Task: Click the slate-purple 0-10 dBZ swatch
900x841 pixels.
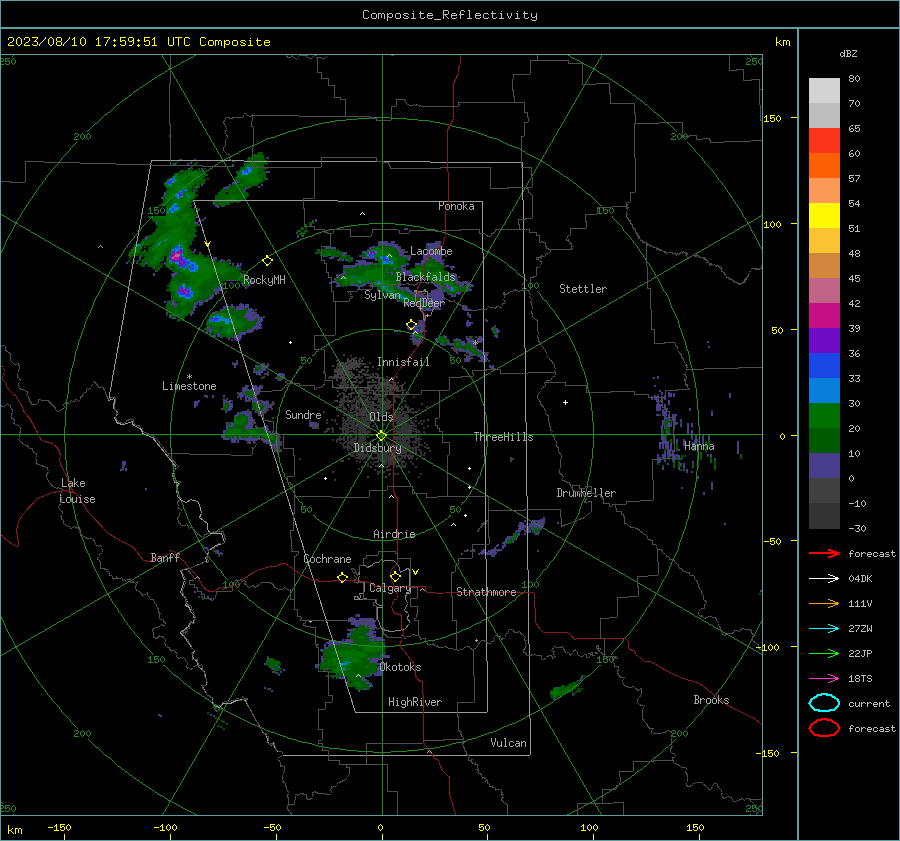Action: 824,466
